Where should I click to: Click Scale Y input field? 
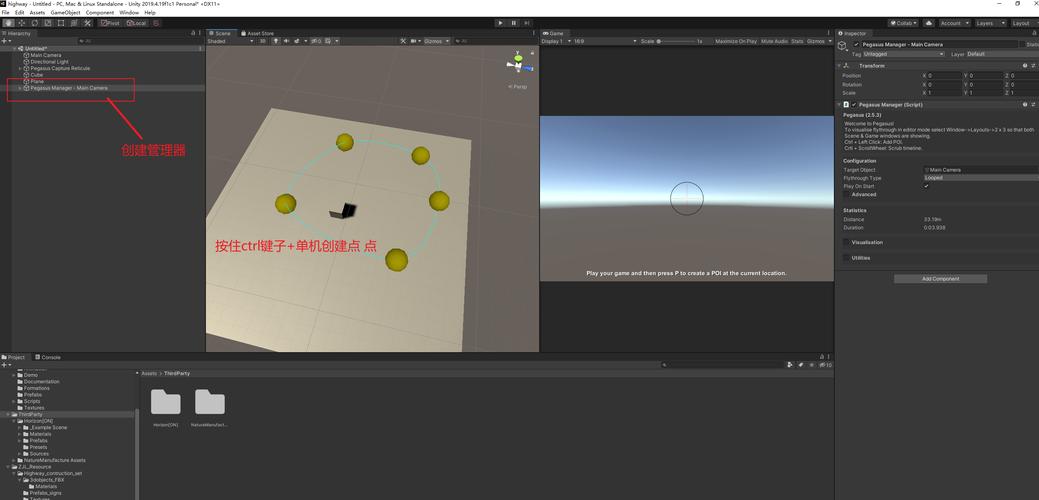985,93
